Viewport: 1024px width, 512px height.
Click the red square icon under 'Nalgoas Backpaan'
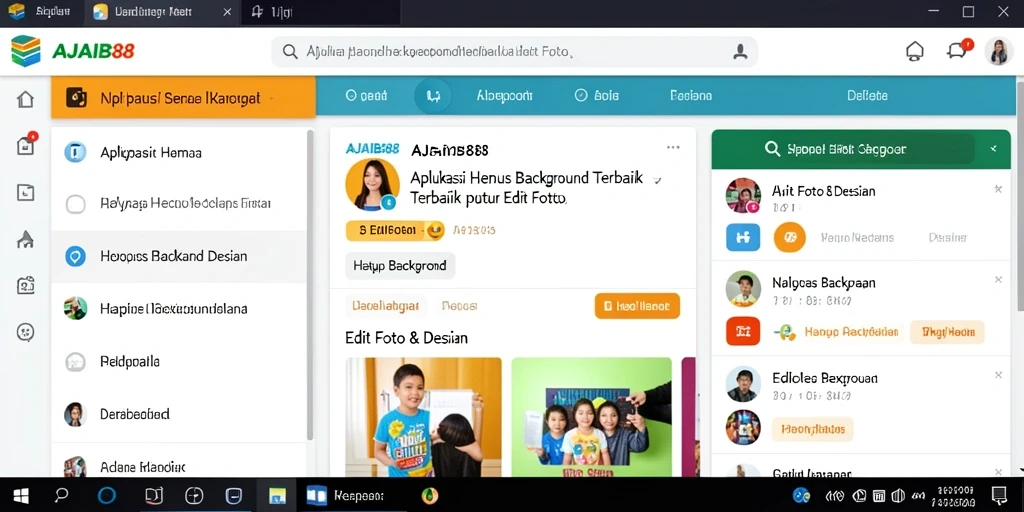click(x=743, y=331)
